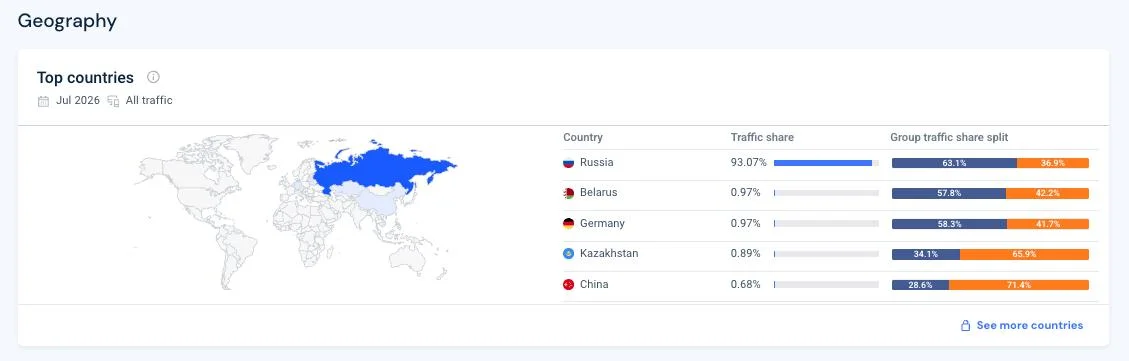1129x361 pixels.
Task: Click the All traffic label
Action: [149, 101]
